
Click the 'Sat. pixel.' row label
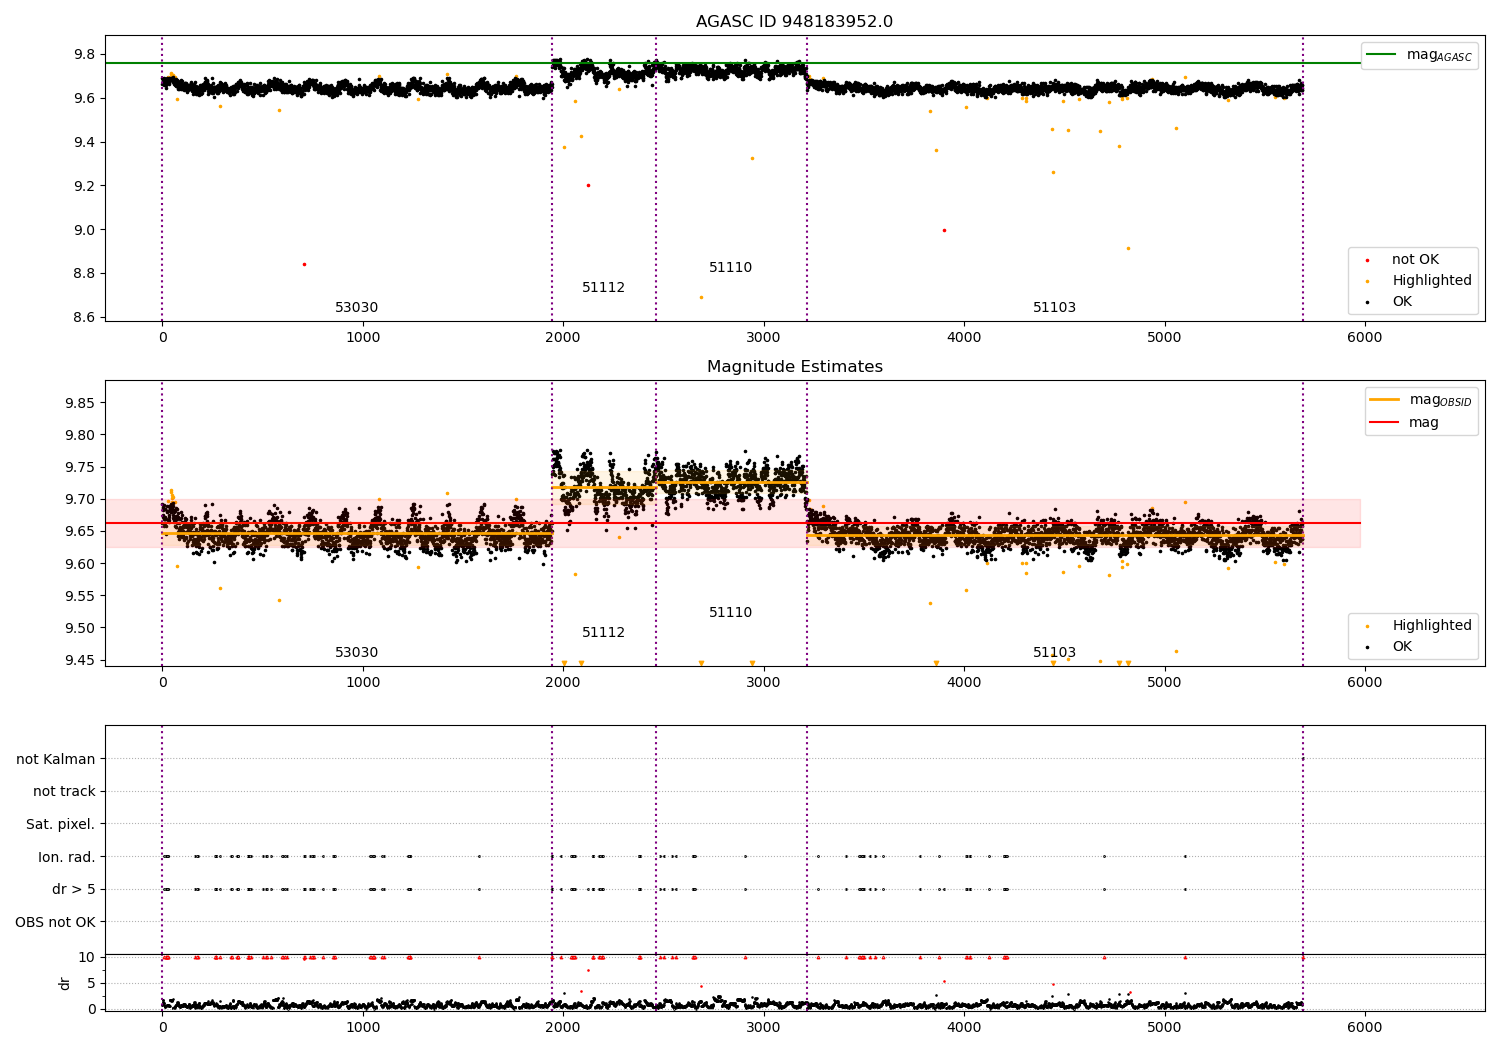pos(60,824)
